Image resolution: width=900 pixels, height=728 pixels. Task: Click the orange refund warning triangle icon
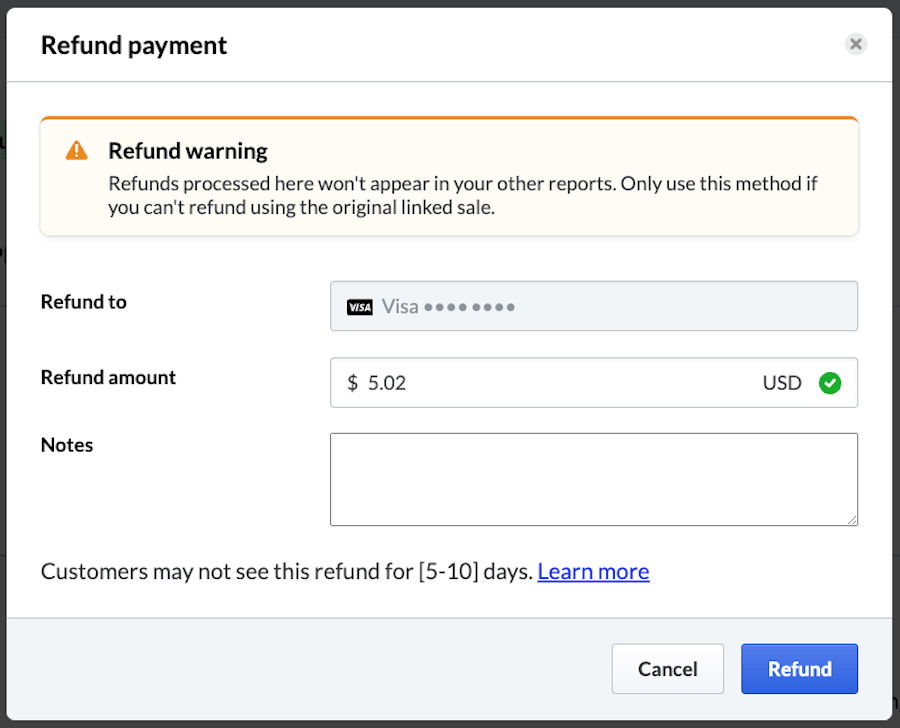(76, 151)
